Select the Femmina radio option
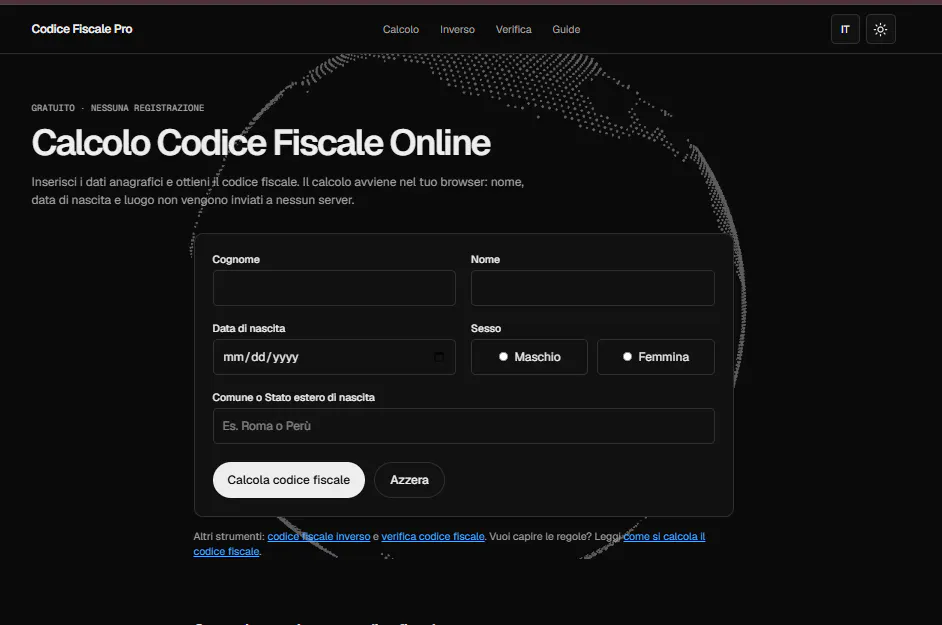Image resolution: width=942 pixels, height=625 pixels. point(655,357)
